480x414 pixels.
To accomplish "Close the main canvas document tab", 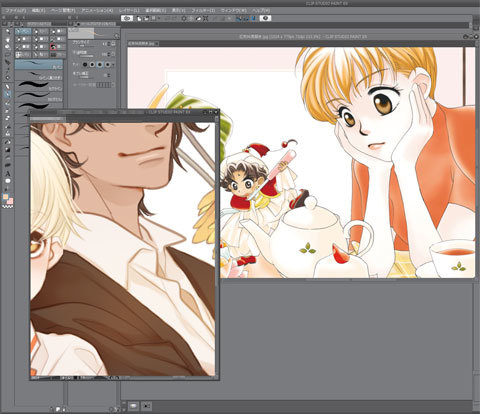I will coord(157,43).
